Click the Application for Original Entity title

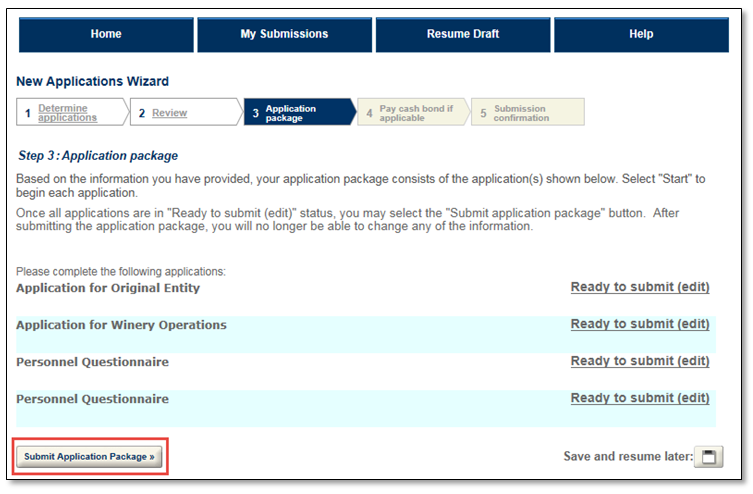108,288
